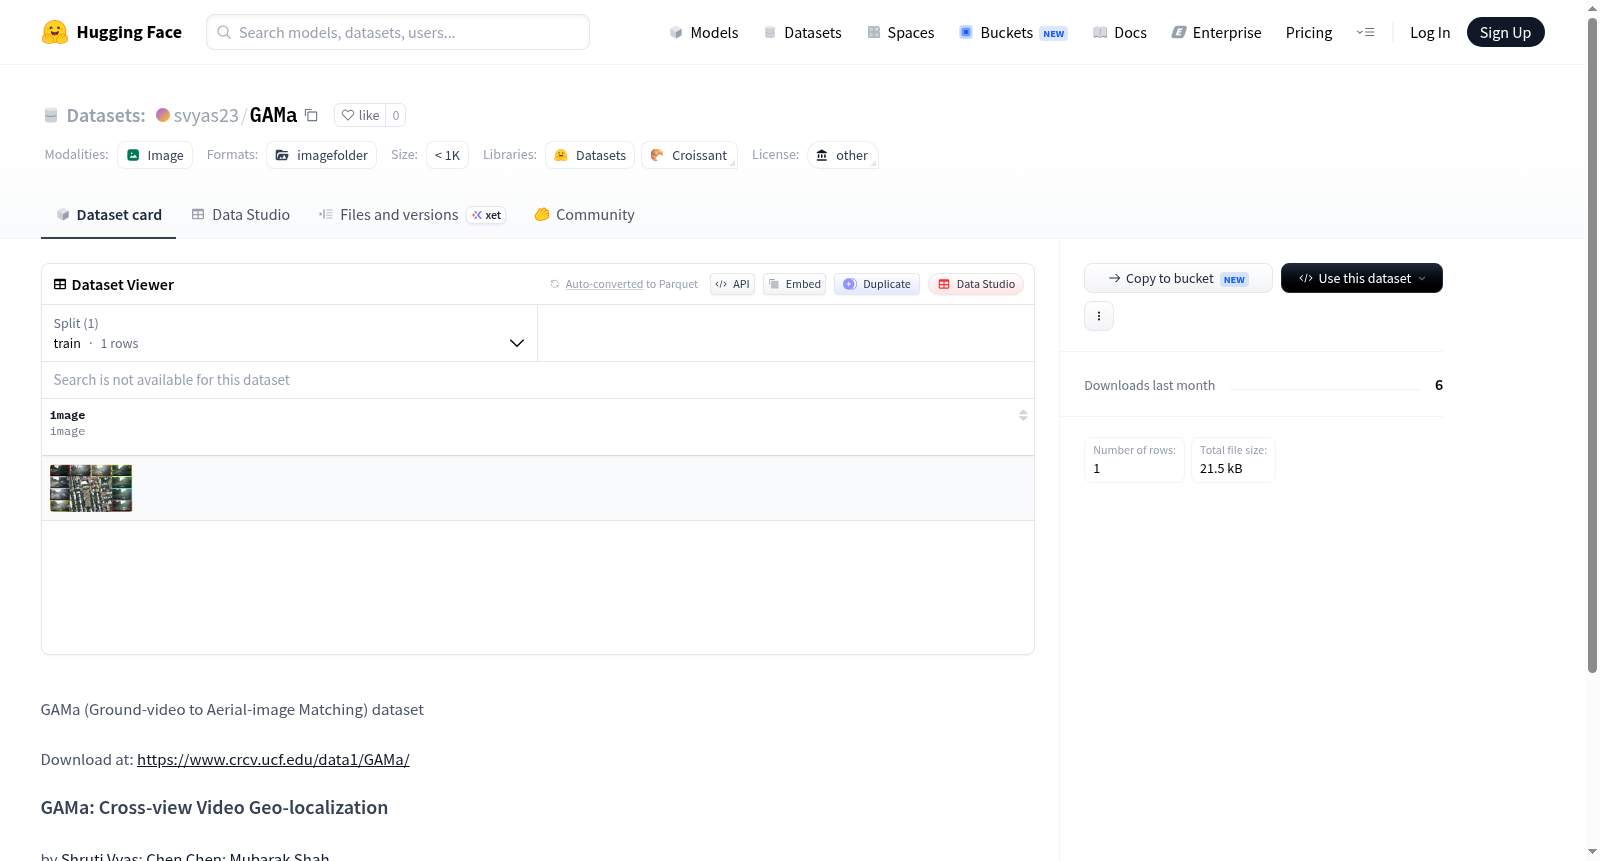Click the Sign Up button

pos(1505,32)
